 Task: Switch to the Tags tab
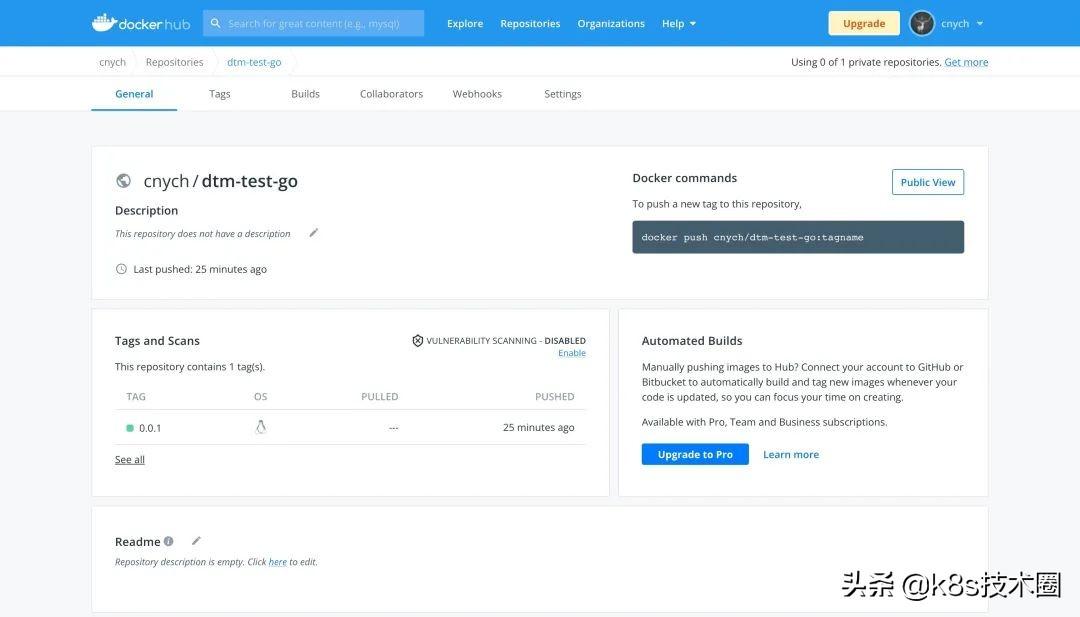220,94
